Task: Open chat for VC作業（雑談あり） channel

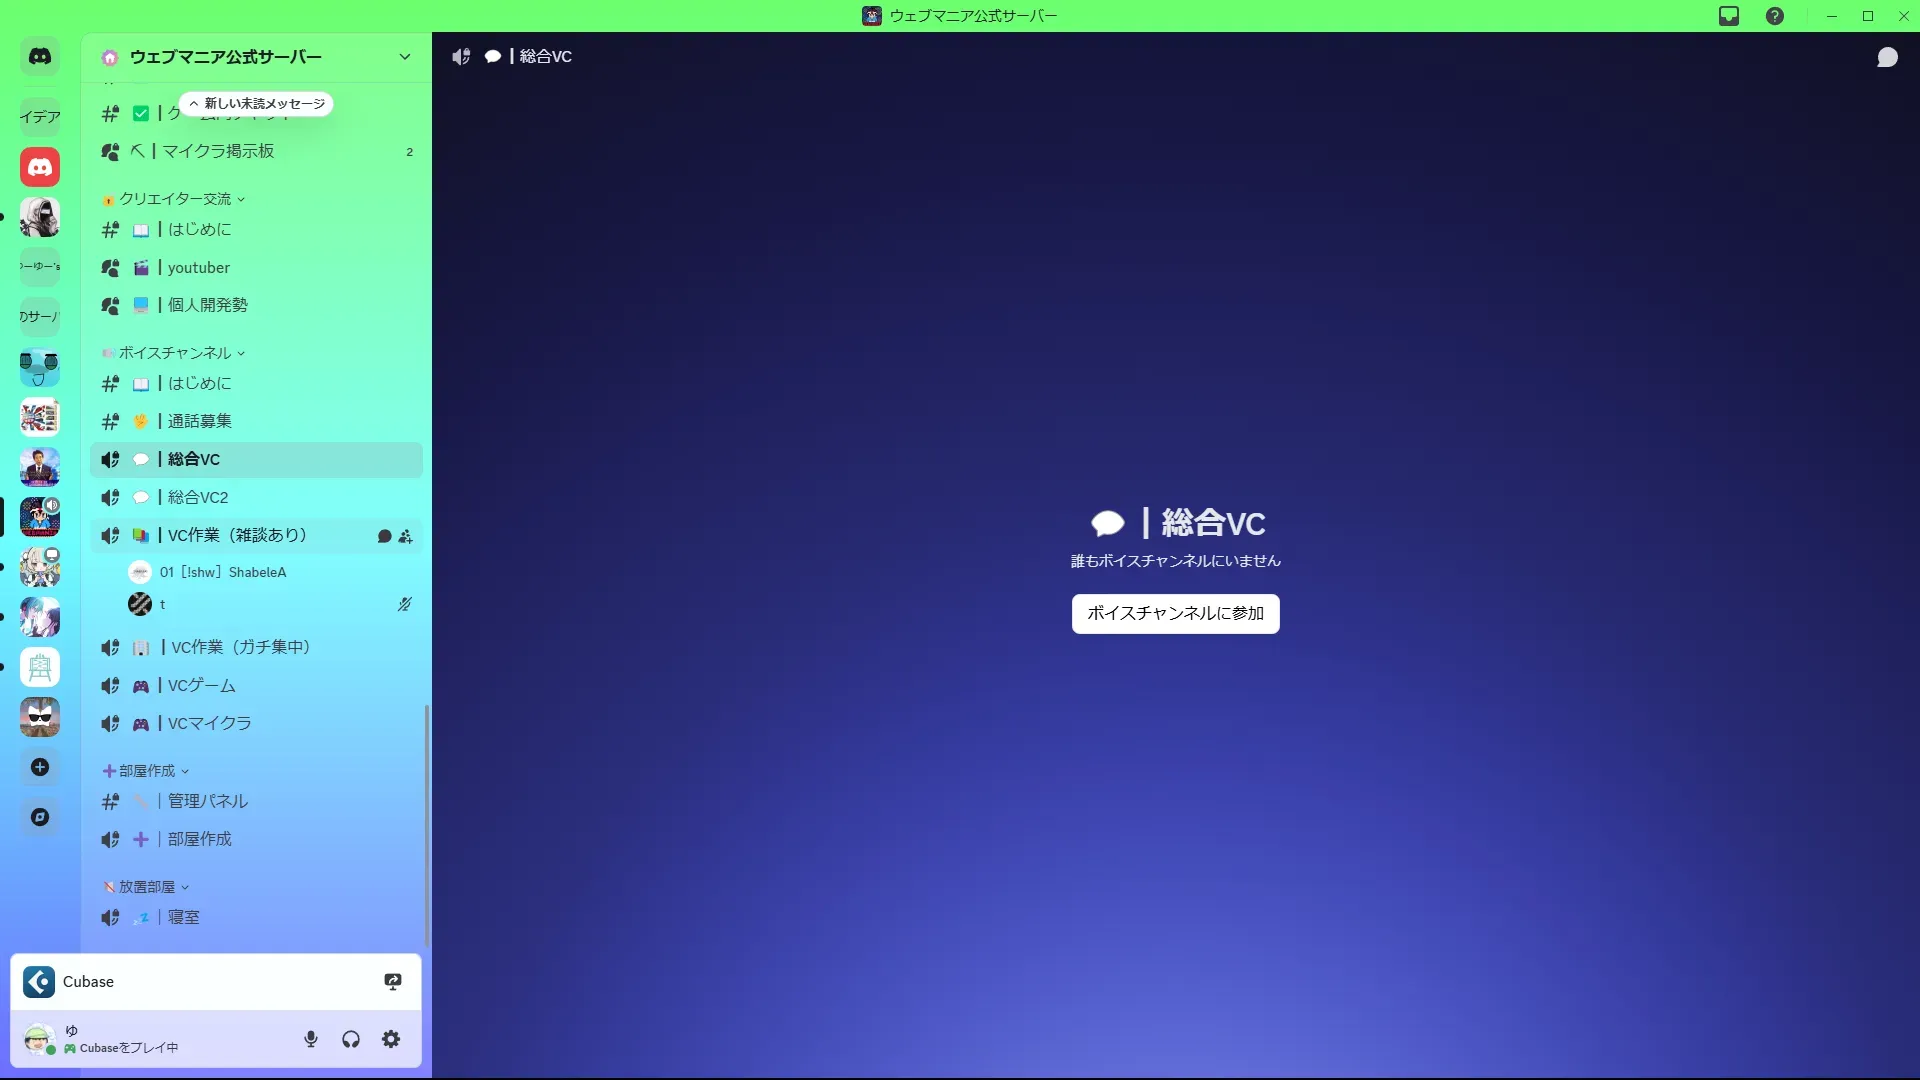Action: point(384,536)
